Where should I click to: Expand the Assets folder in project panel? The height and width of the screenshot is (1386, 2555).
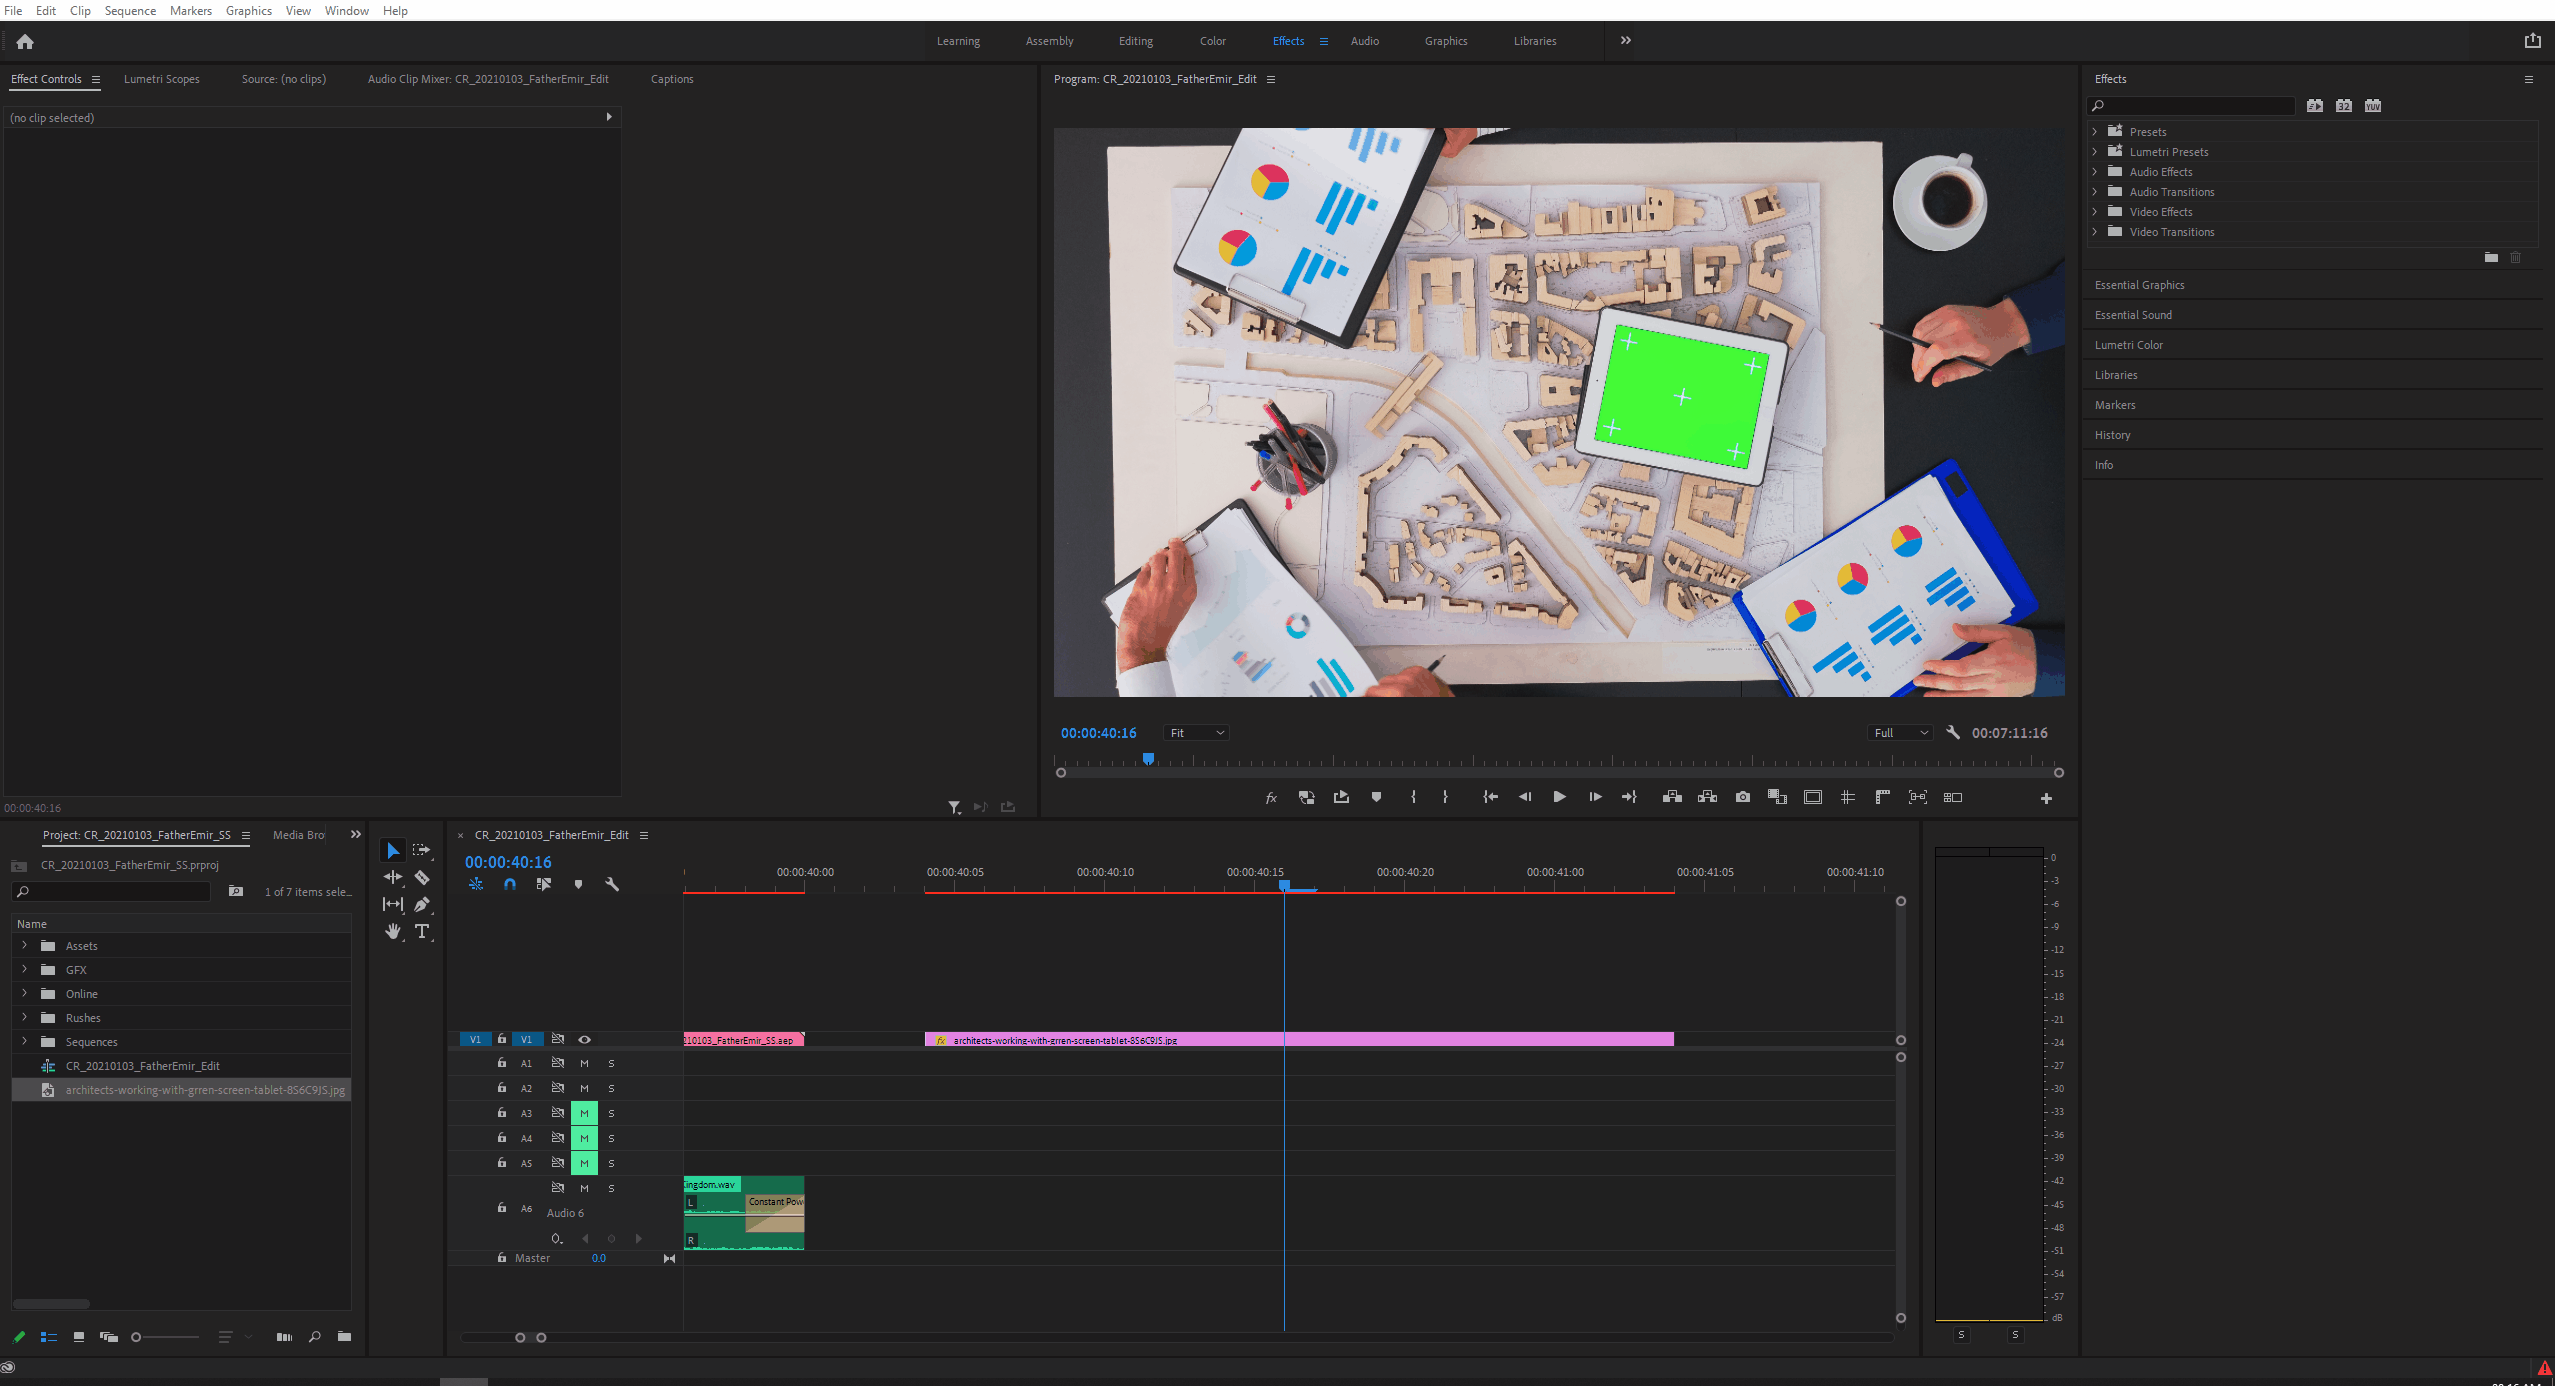(x=24, y=946)
